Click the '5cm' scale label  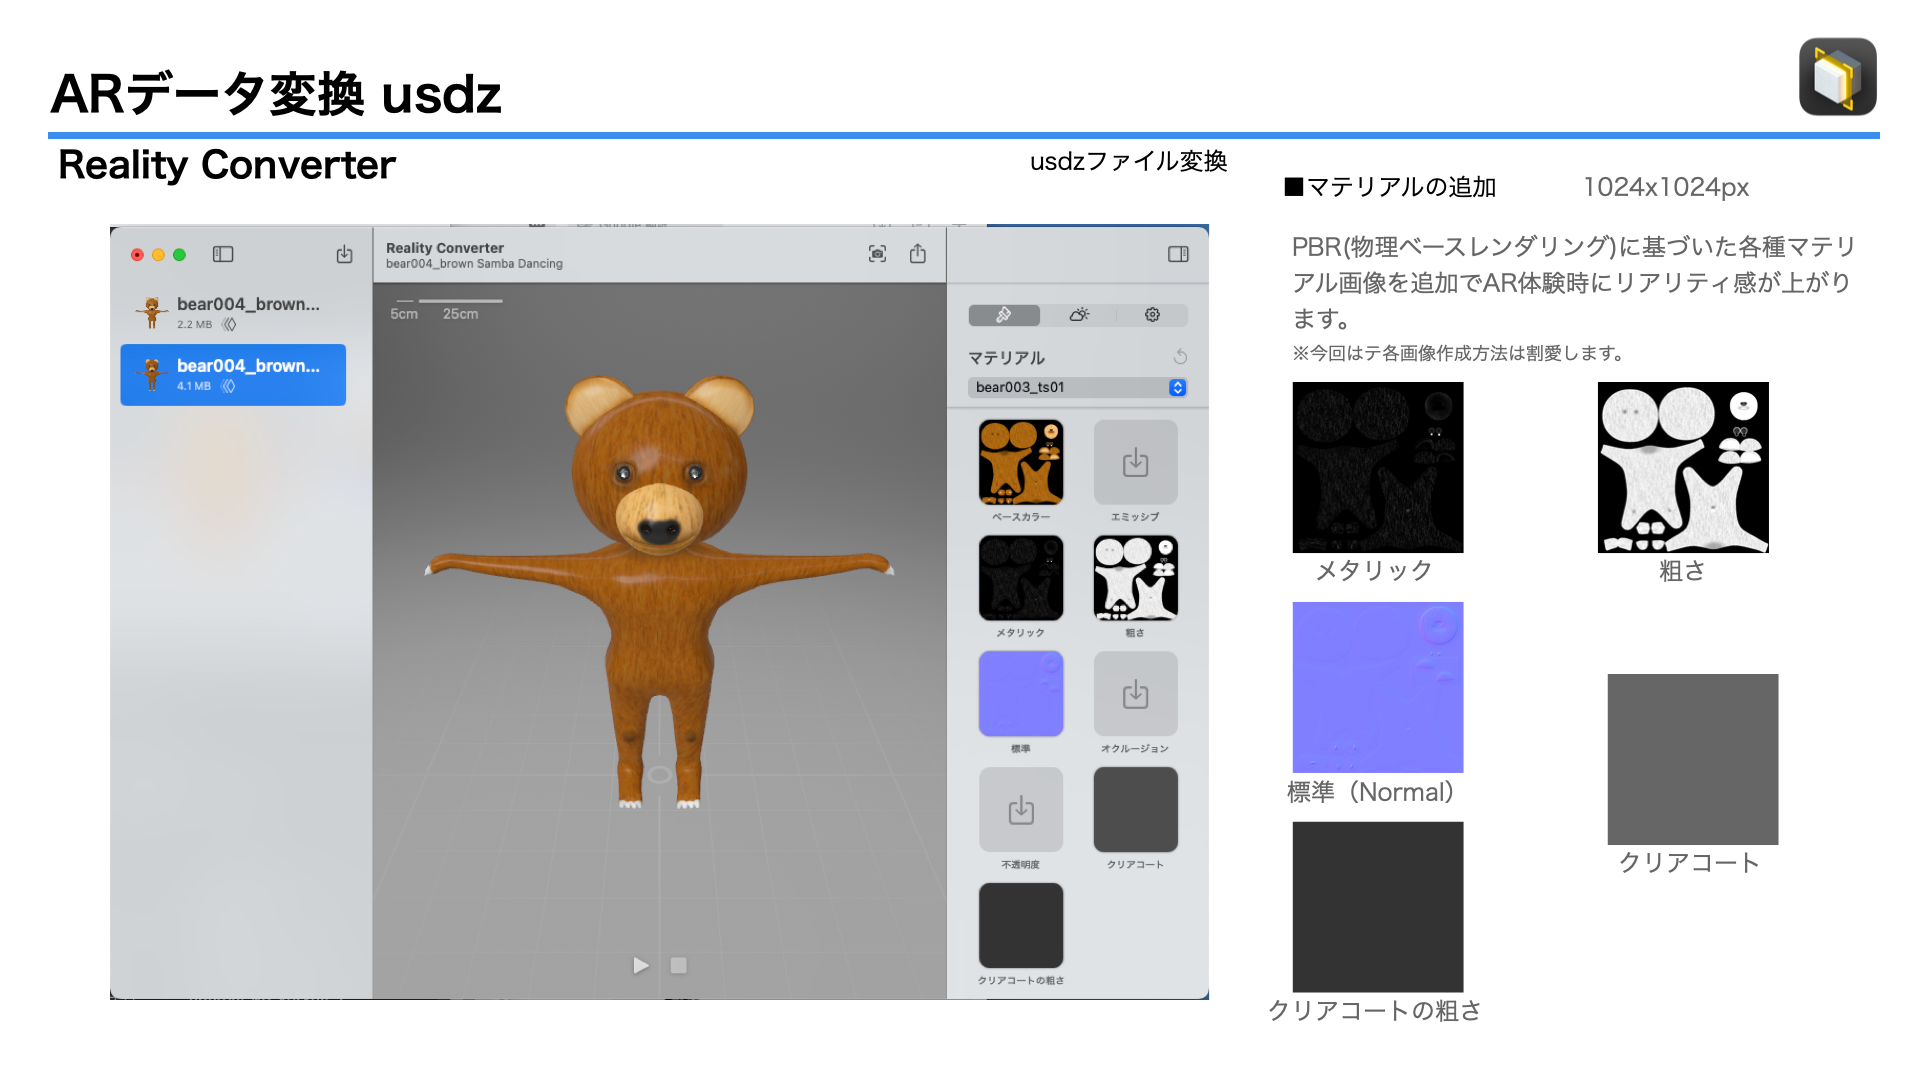pyautogui.click(x=404, y=314)
